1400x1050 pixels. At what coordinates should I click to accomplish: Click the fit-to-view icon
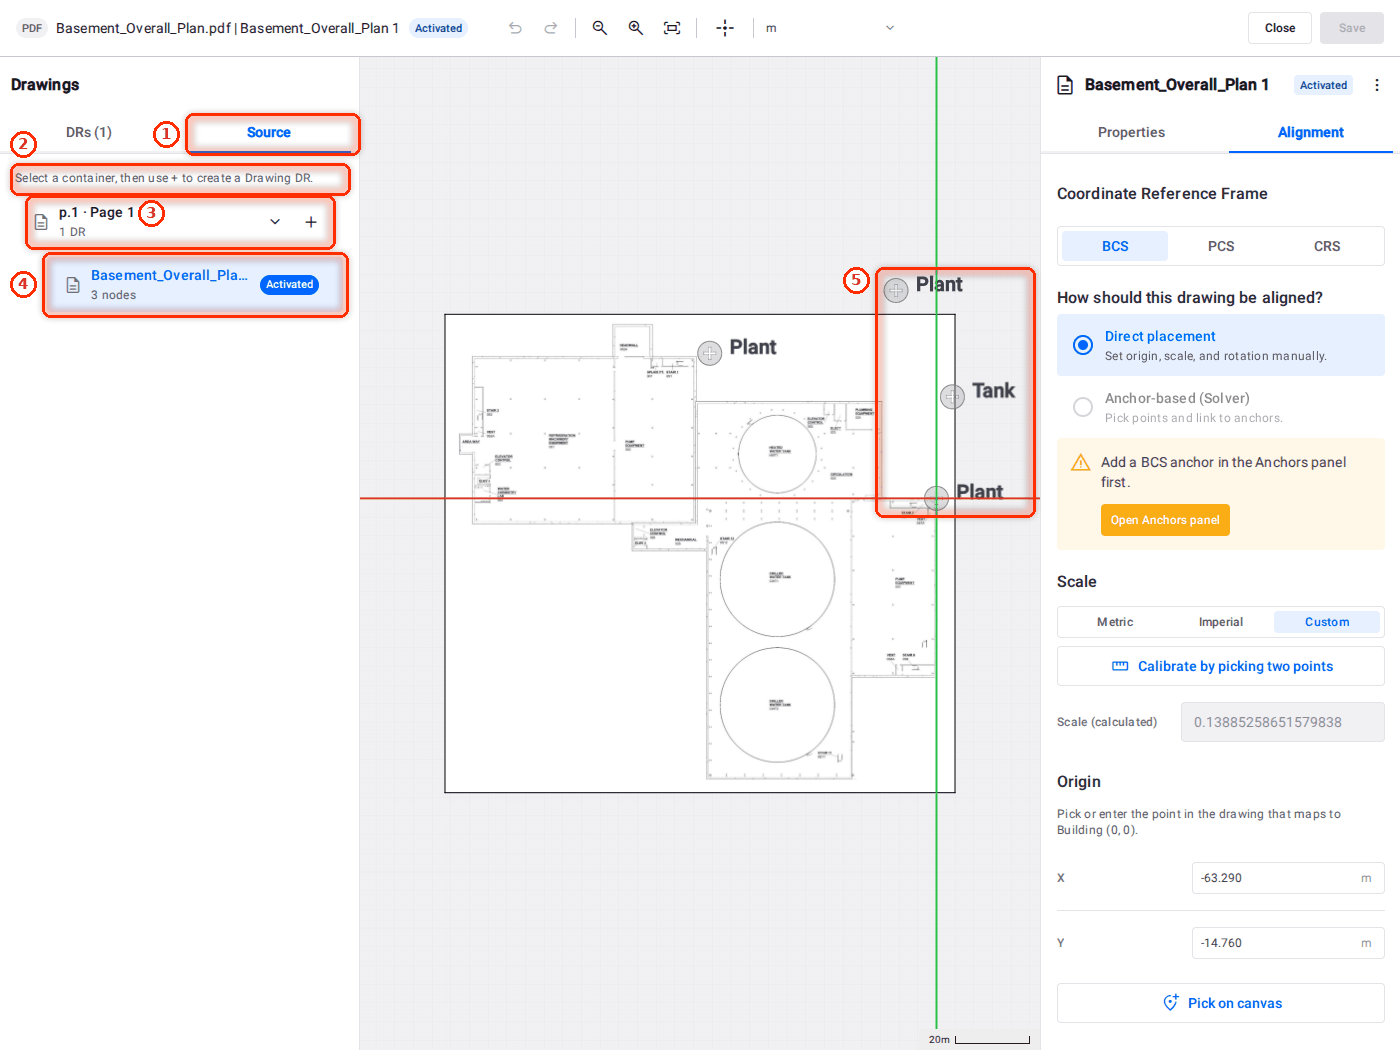click(x=672, y=28)
